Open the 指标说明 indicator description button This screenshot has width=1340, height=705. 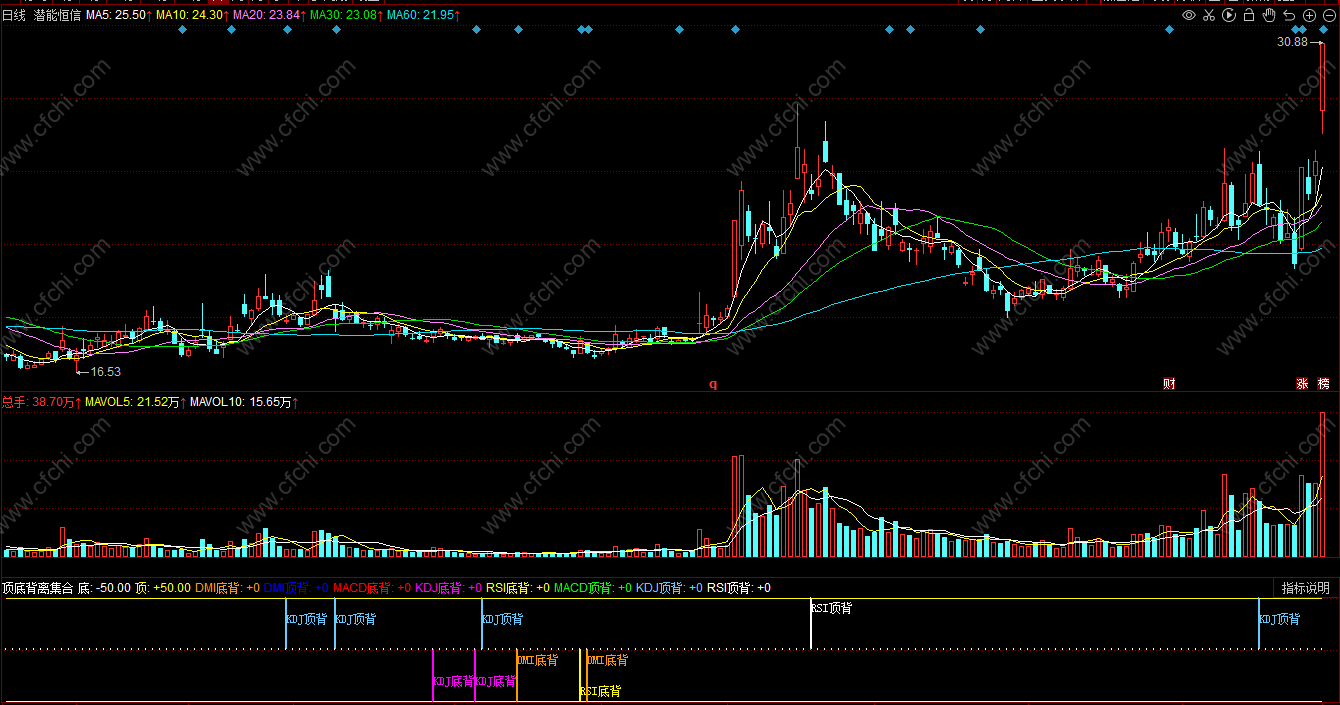tap(1306, 588)
